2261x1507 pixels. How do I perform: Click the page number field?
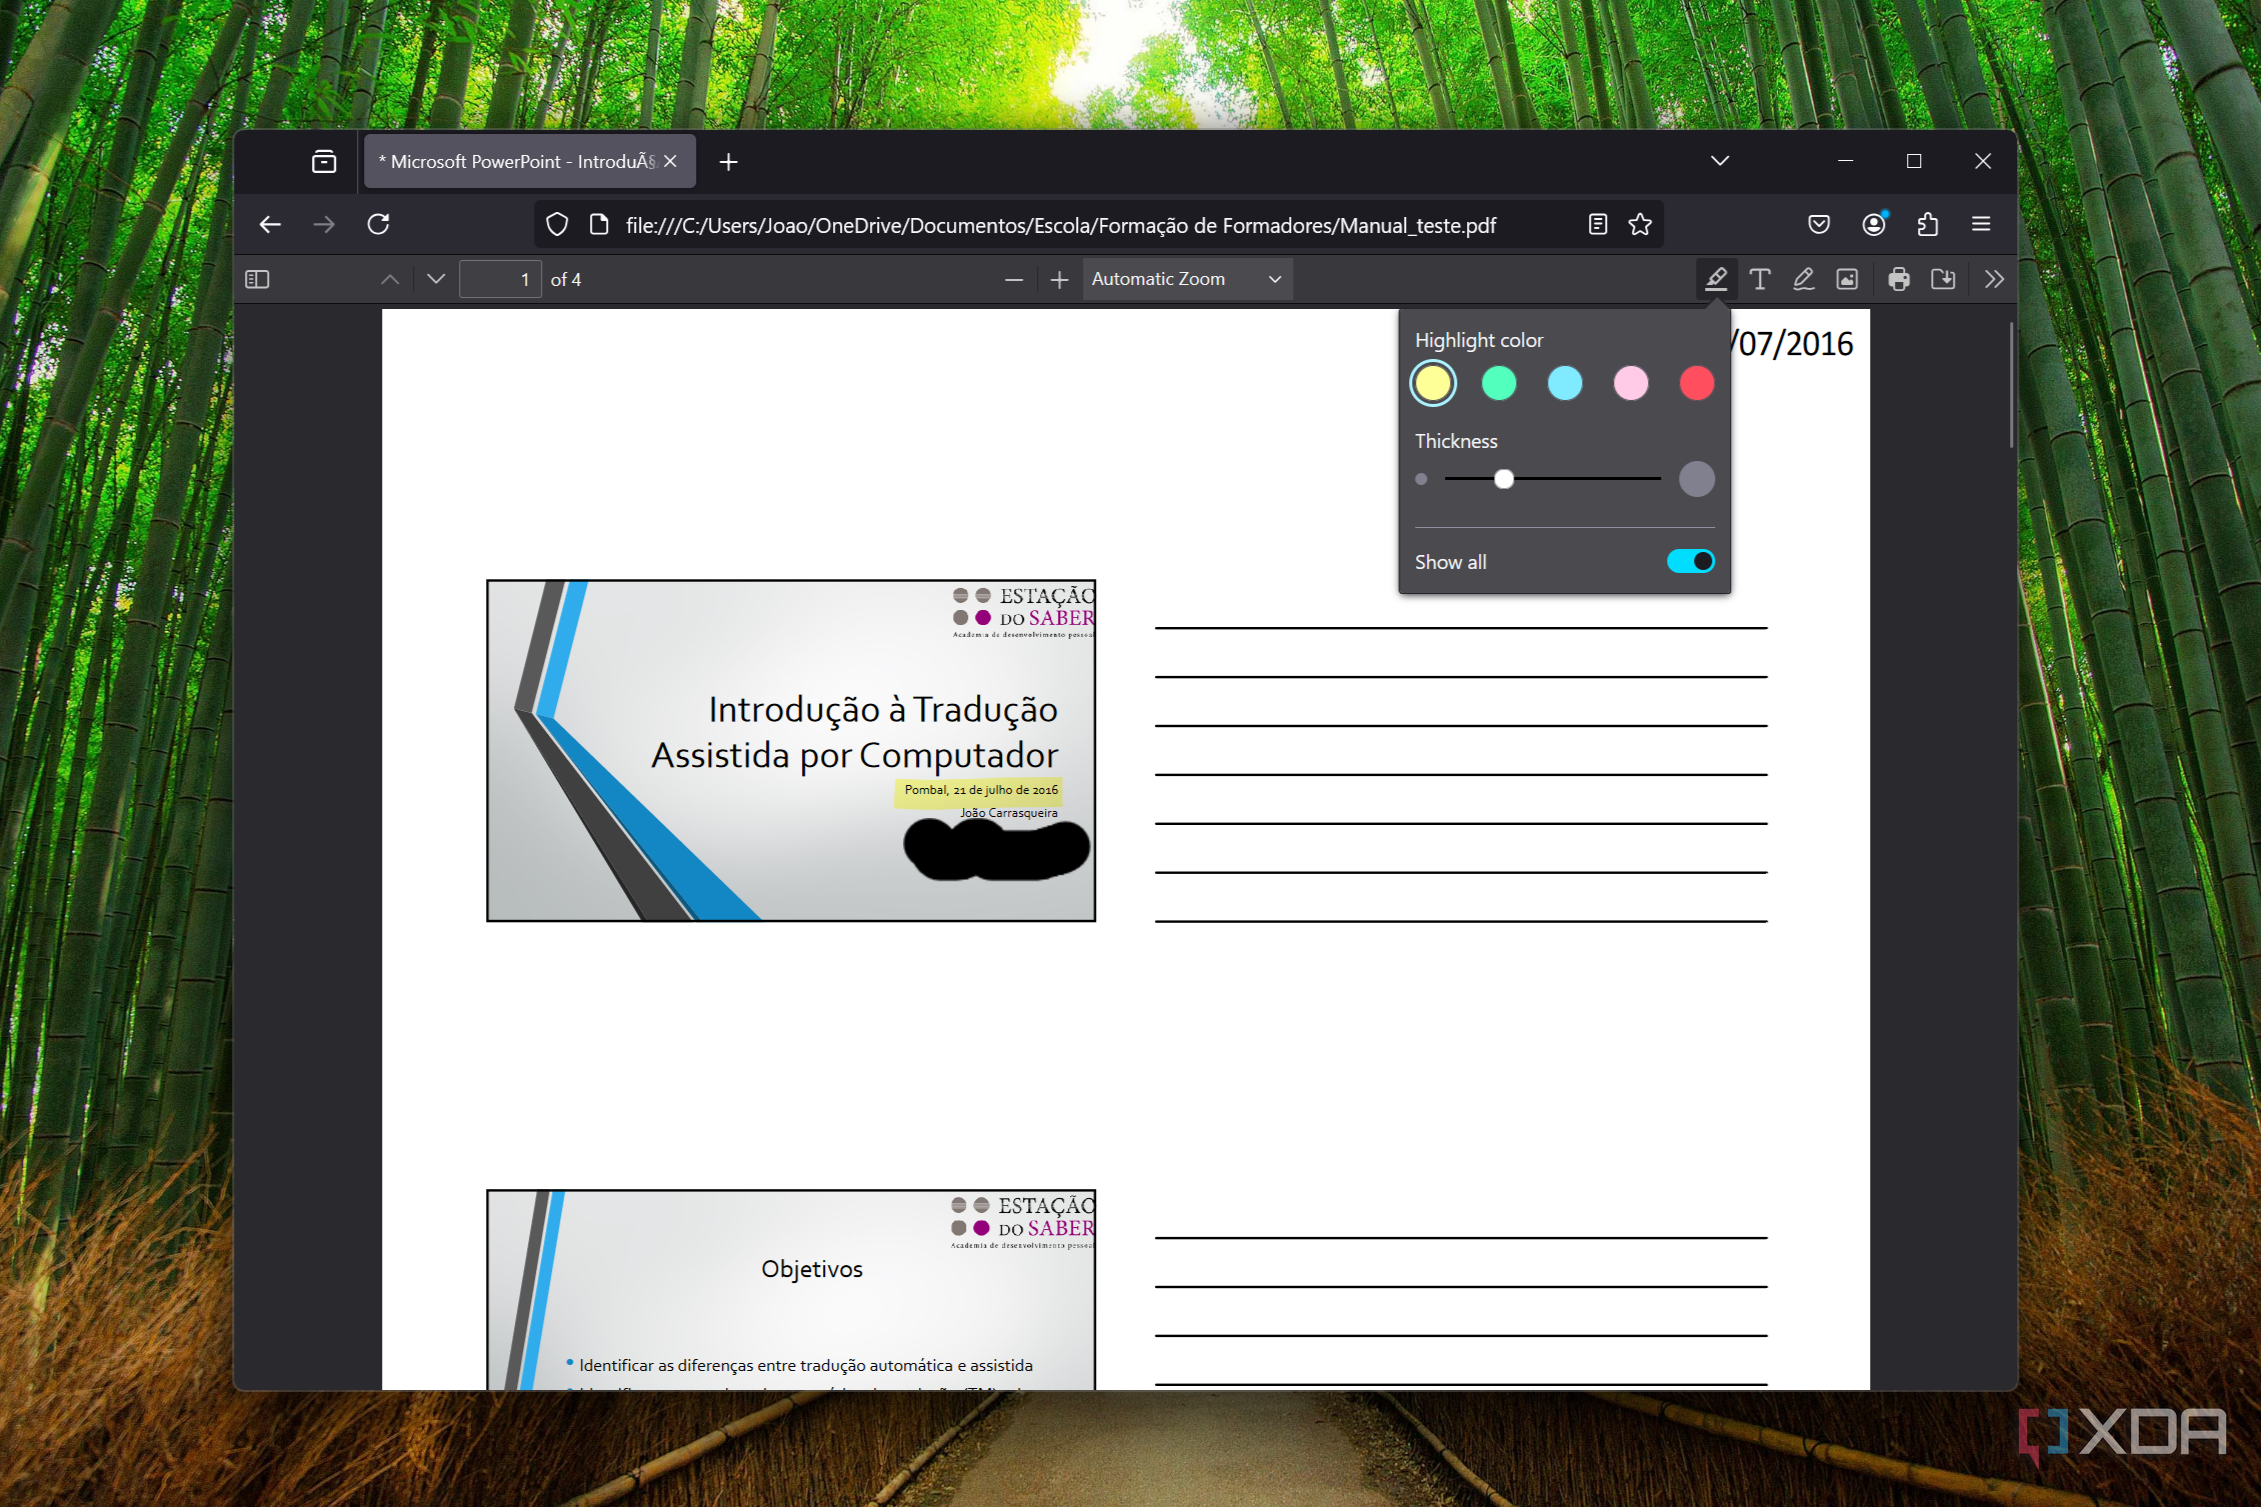[x=500, y=279]
